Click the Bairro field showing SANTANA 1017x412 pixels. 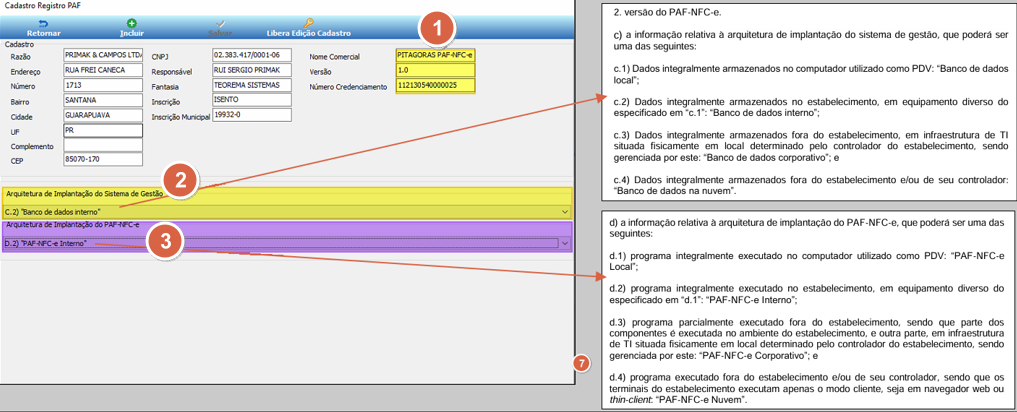tap(102, 101)
